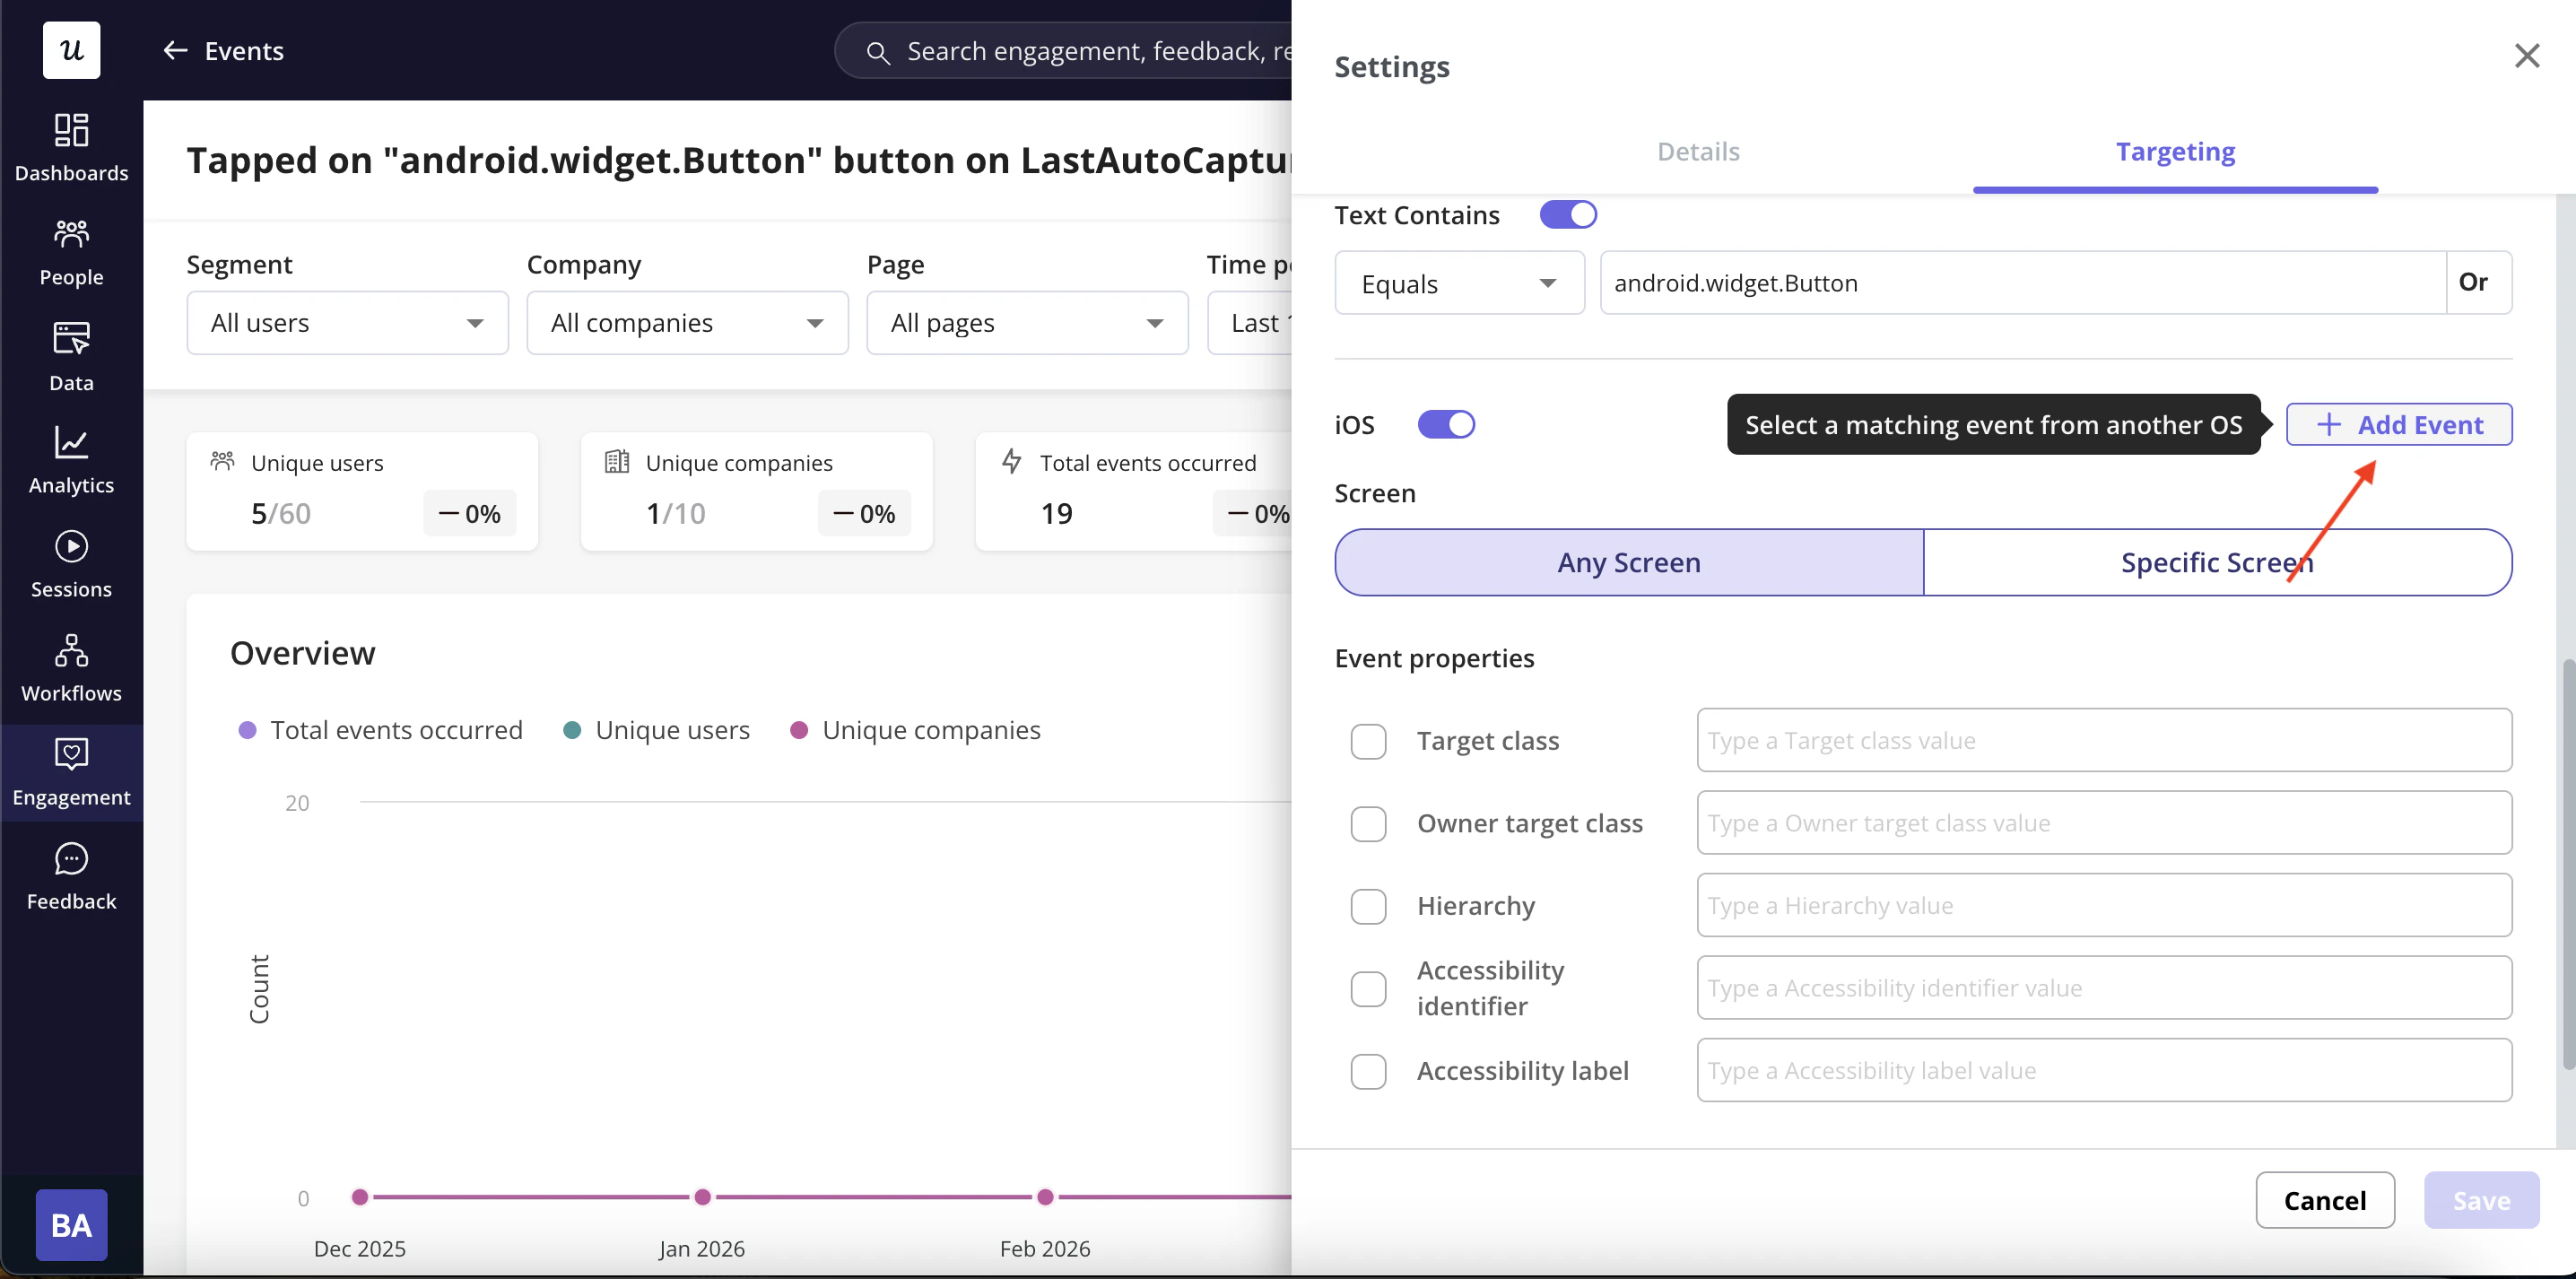This screenshot has height=1279, width=2576.
Task: Open the Segment All users dropdown
Action: click(x=347, y=323)
